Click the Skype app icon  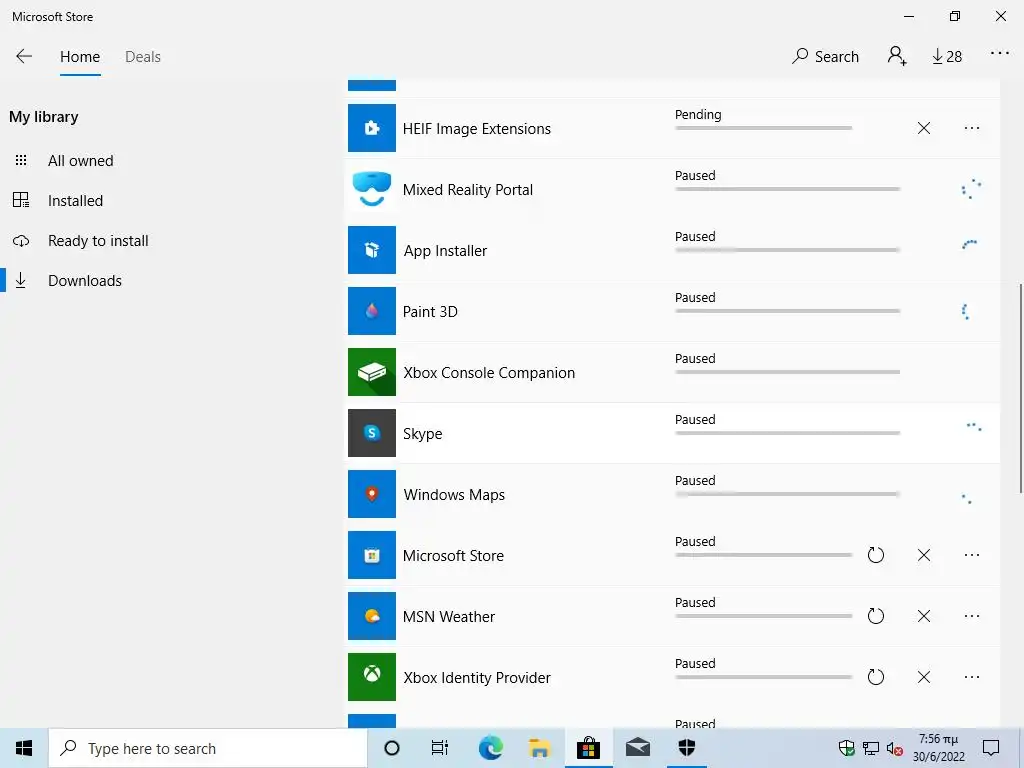coord(372,433)
